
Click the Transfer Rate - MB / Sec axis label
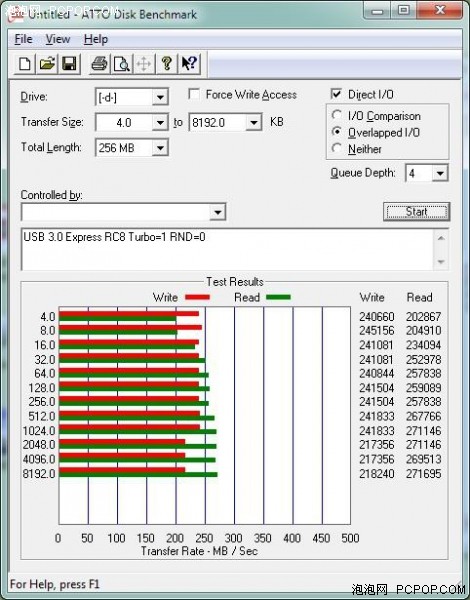pos(199,551)
